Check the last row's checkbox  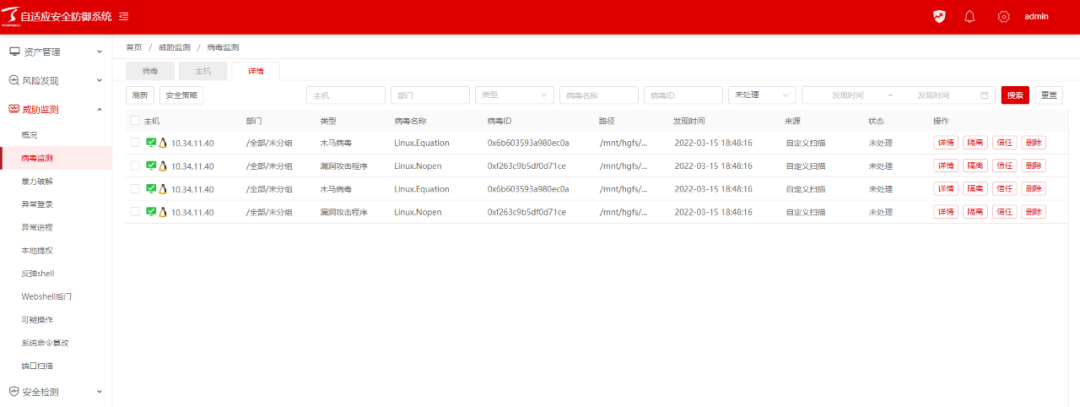coord(135,212)
